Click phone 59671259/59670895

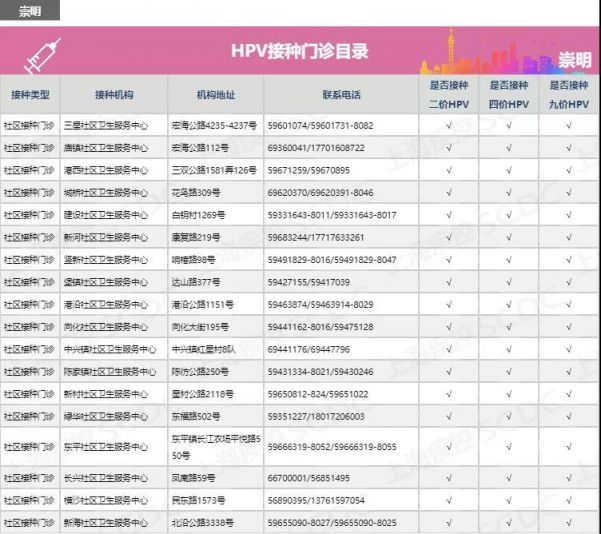click(x=309, y=170)
